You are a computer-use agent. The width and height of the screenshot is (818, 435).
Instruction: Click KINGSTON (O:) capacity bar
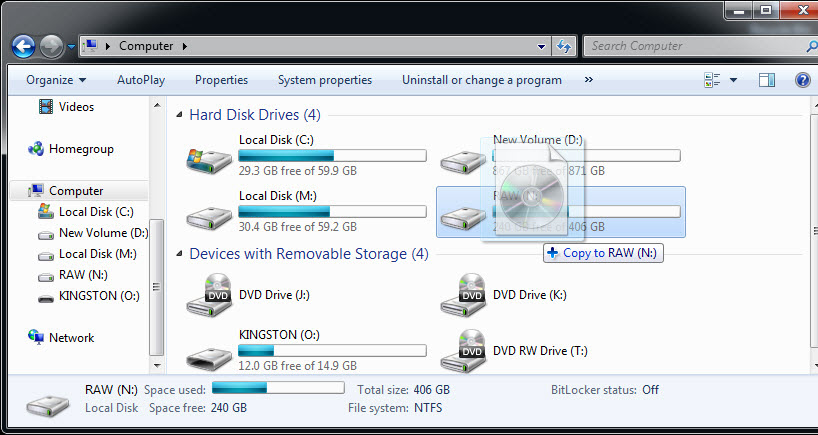(x=332, y=350)
